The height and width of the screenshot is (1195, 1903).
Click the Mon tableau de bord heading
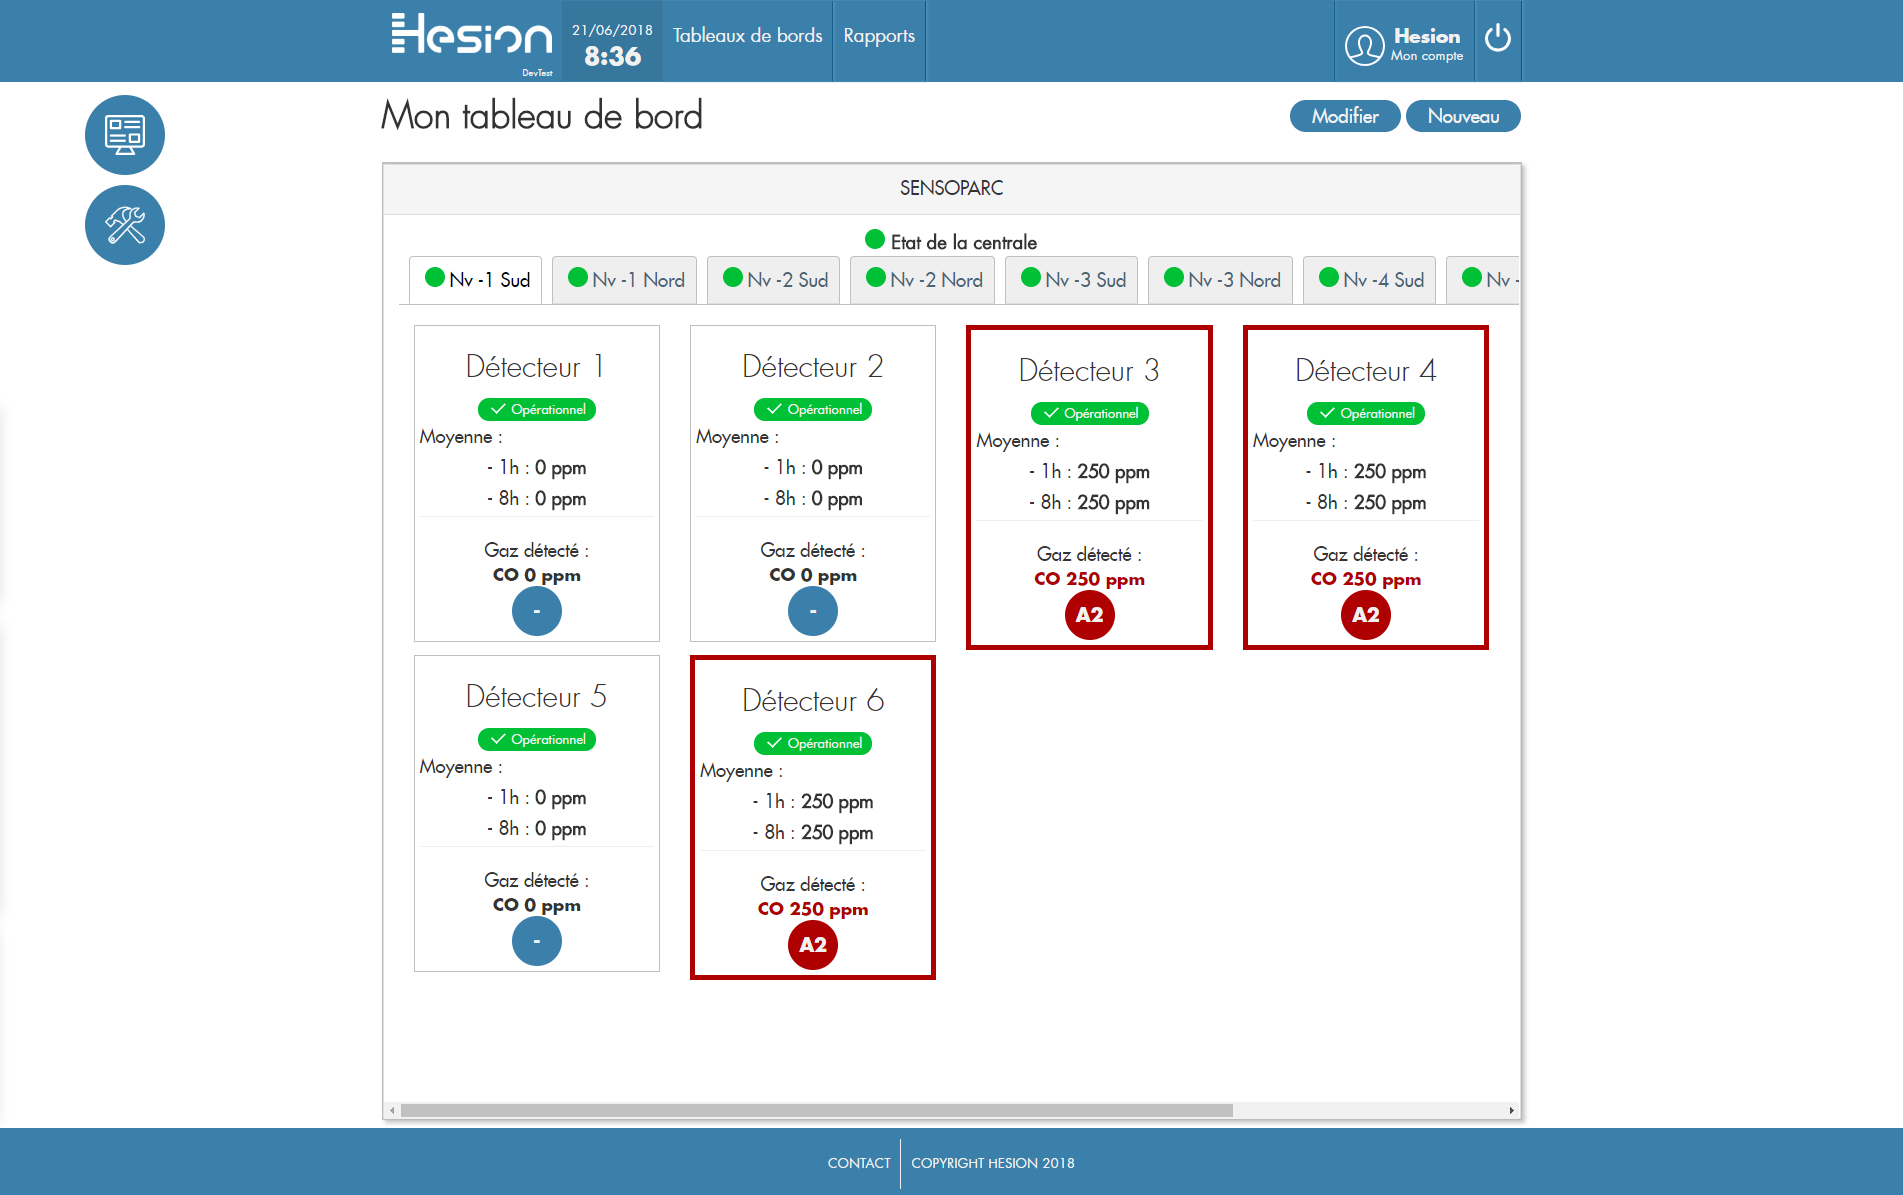point(542,116)
